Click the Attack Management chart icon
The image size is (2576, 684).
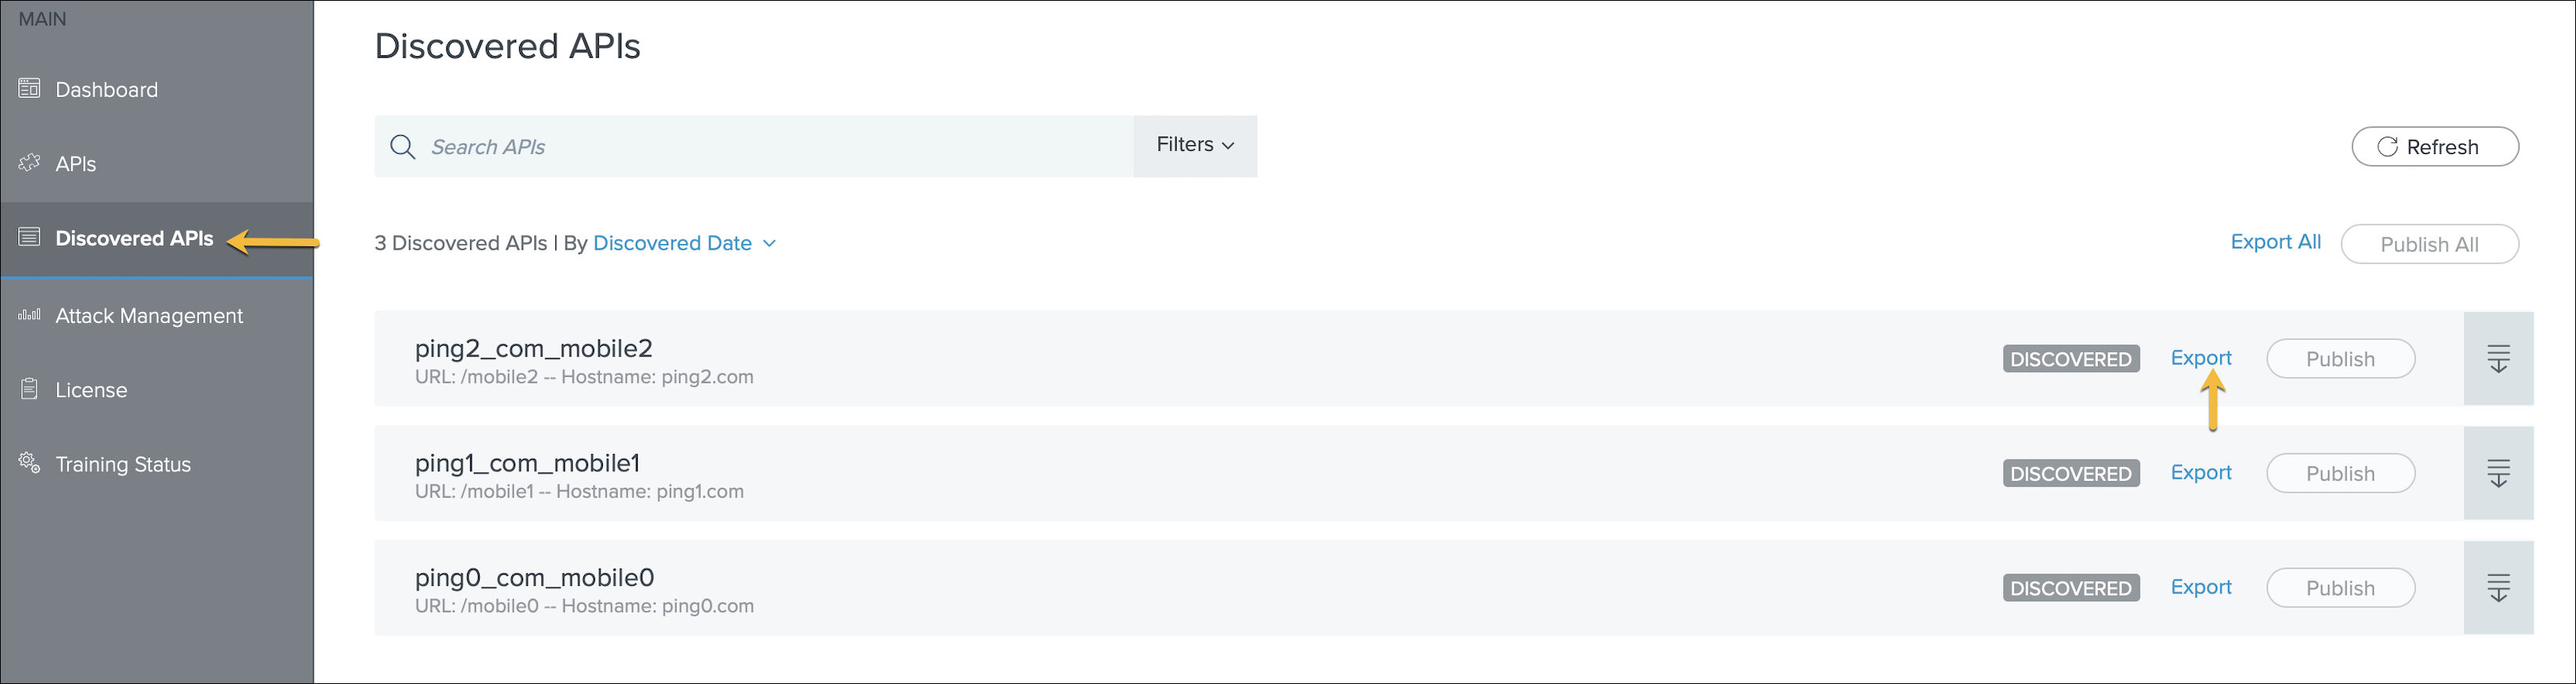pyautogui.click(x=29, y=315)
